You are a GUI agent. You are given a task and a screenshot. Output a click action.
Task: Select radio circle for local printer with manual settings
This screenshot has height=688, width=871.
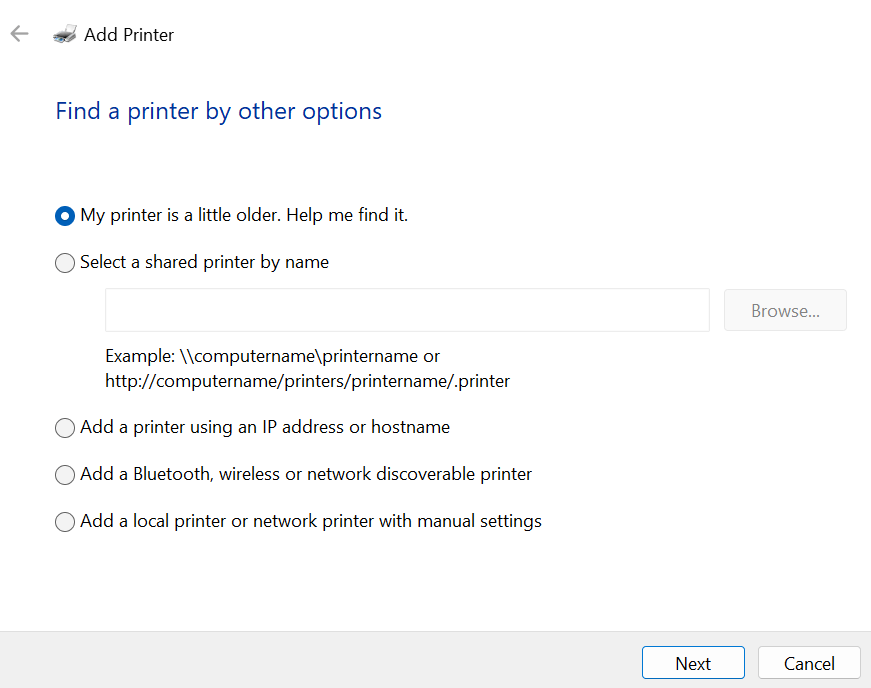coord(65,522)
